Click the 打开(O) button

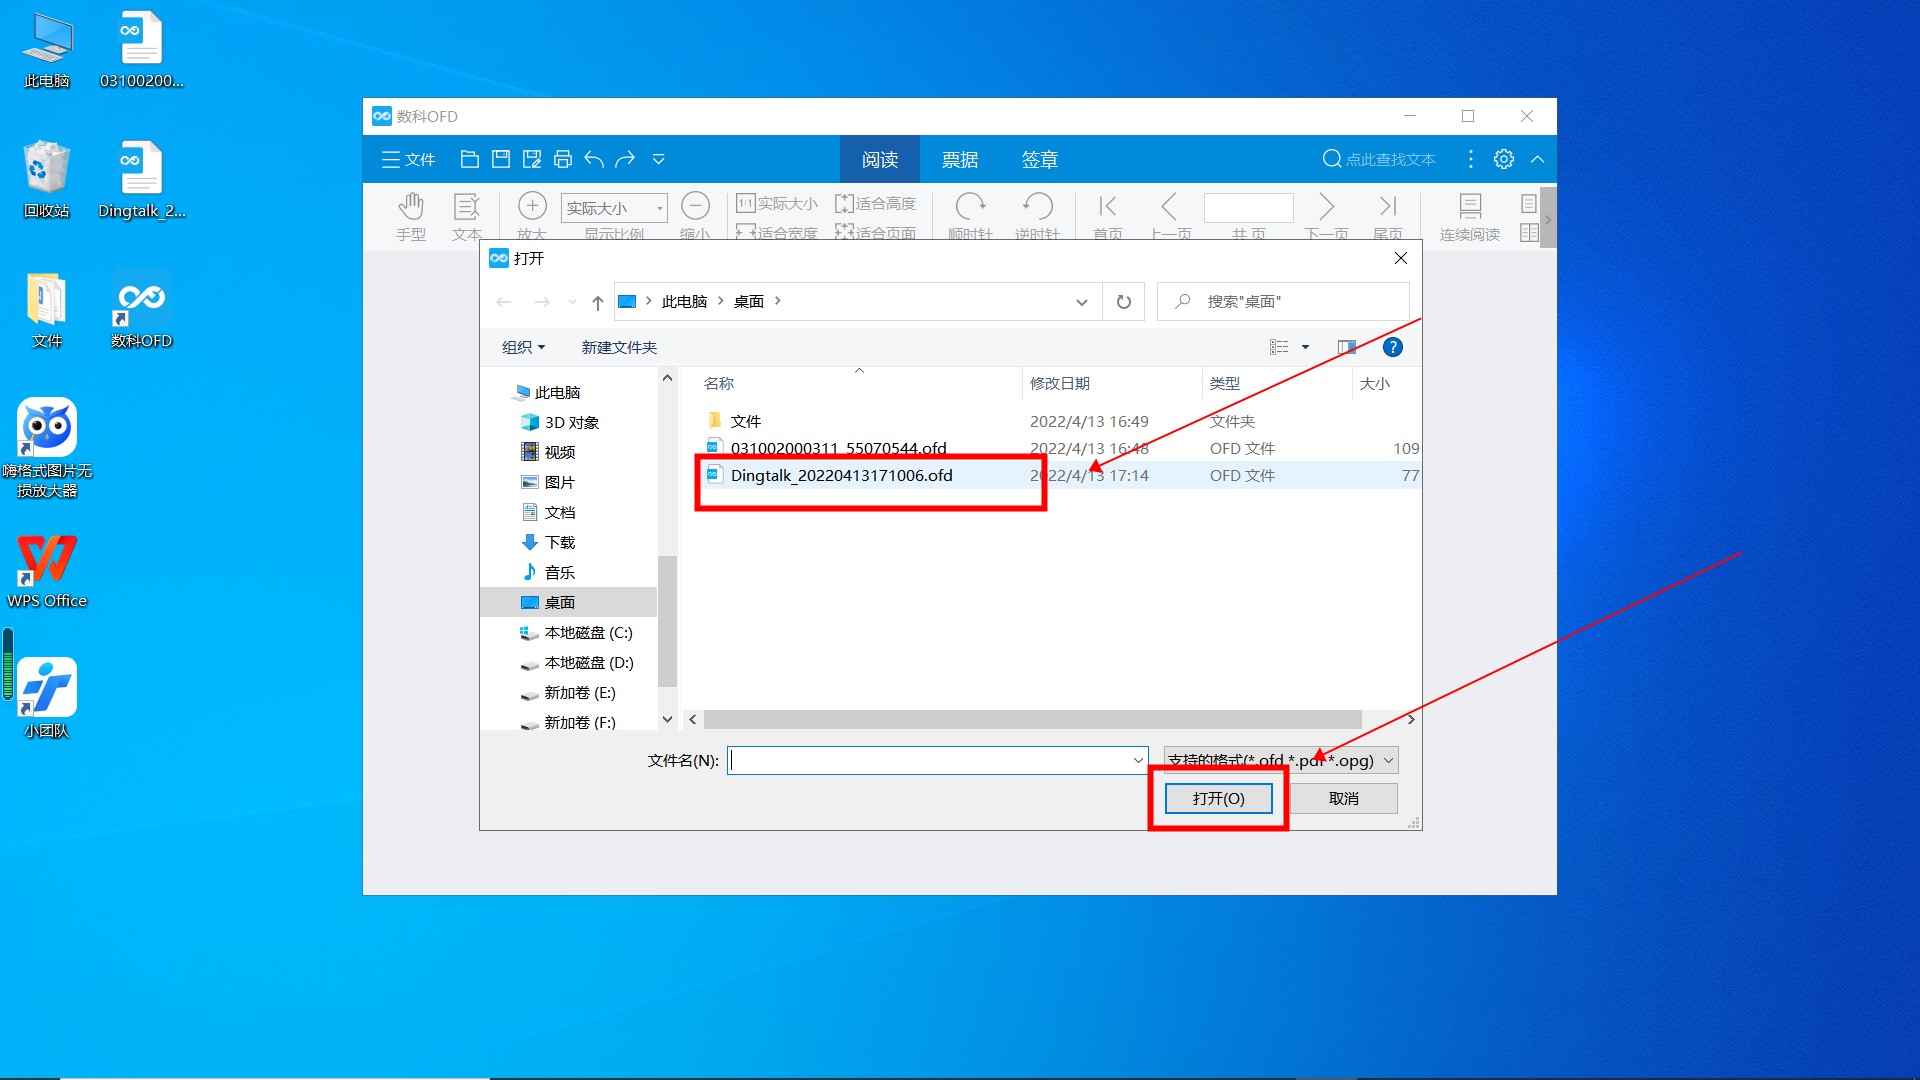tap(1218, 798)
